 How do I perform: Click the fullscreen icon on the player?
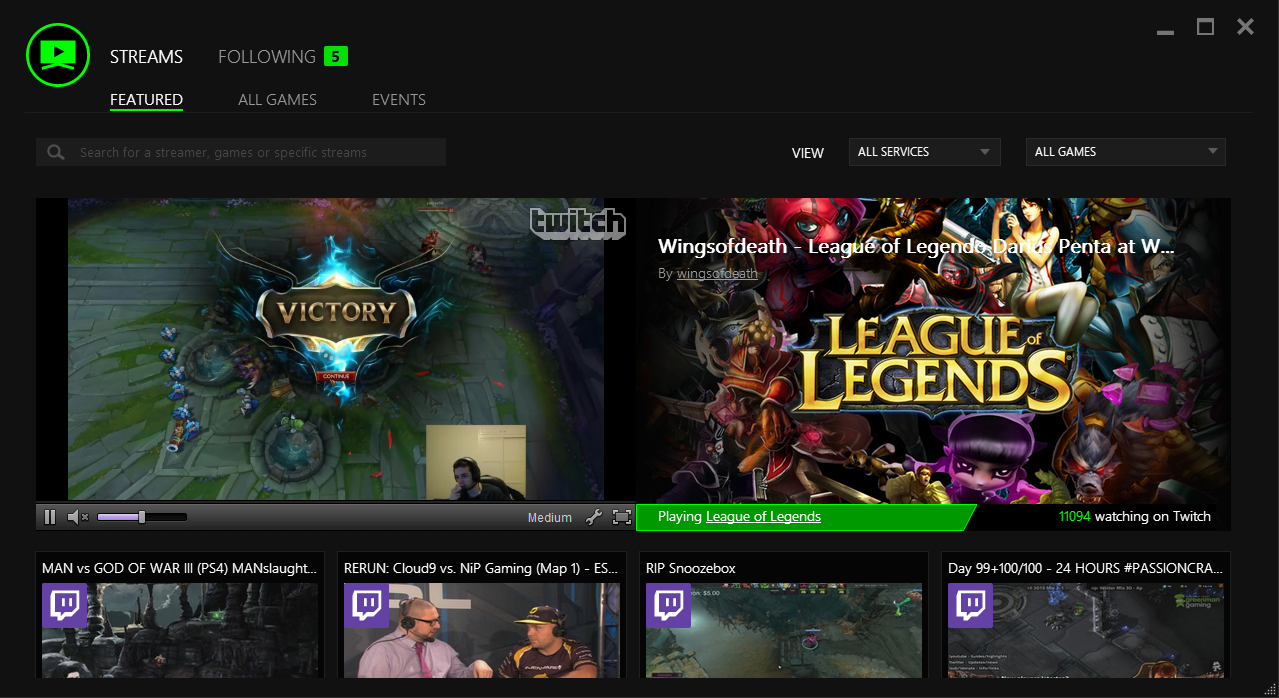621,517
